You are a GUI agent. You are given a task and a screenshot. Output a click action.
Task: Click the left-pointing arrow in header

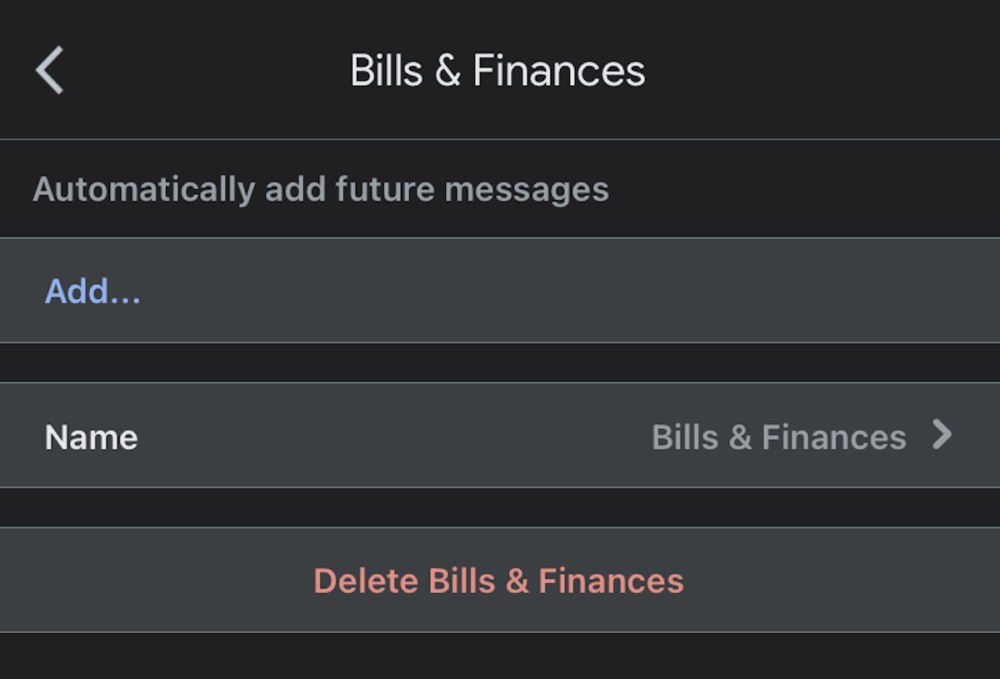tap(50, 71)
